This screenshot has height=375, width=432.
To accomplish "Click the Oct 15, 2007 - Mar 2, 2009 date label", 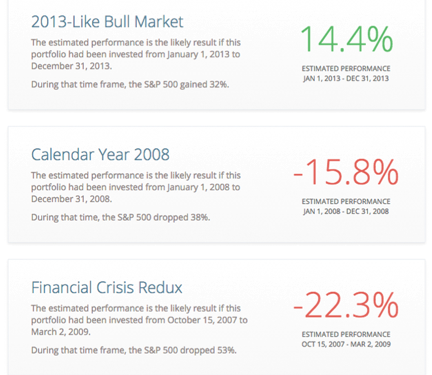I will pyautogui.click(x=346, y=344).
